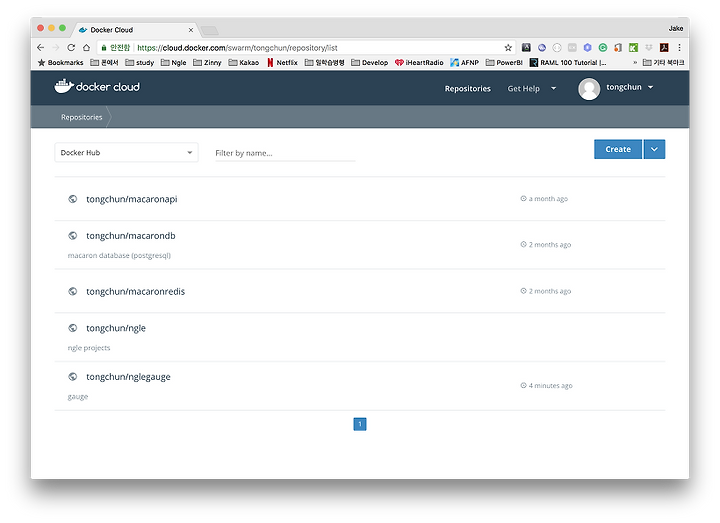Open tongchun account dropdown

click(630, 87)
